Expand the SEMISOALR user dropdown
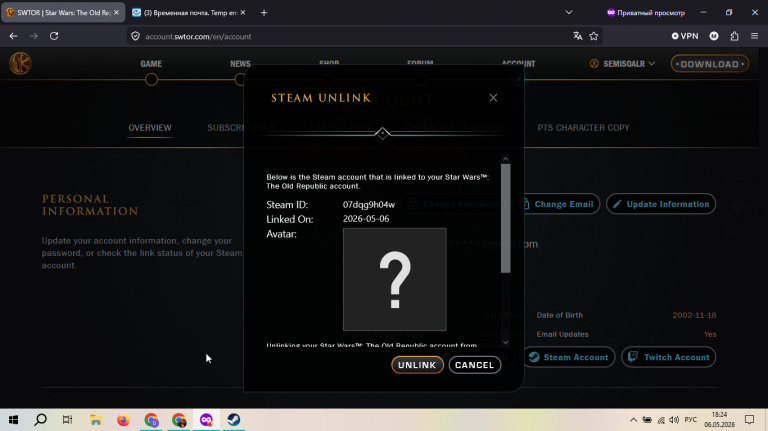This screenshot has width=768, height=431. (x=623, y=64)
